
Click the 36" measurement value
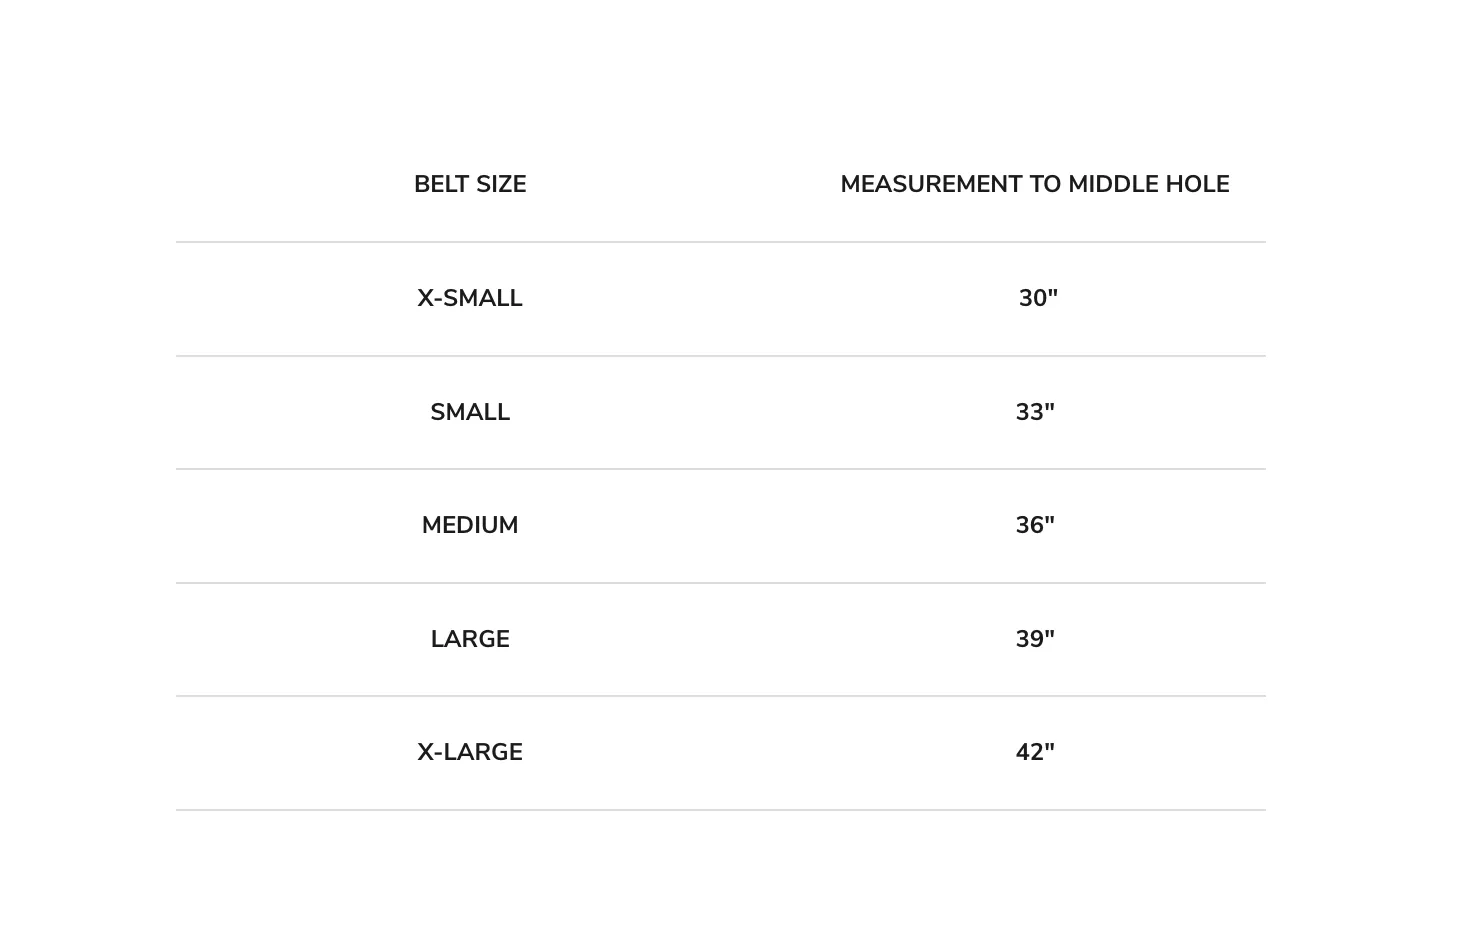pos(1035,525)
